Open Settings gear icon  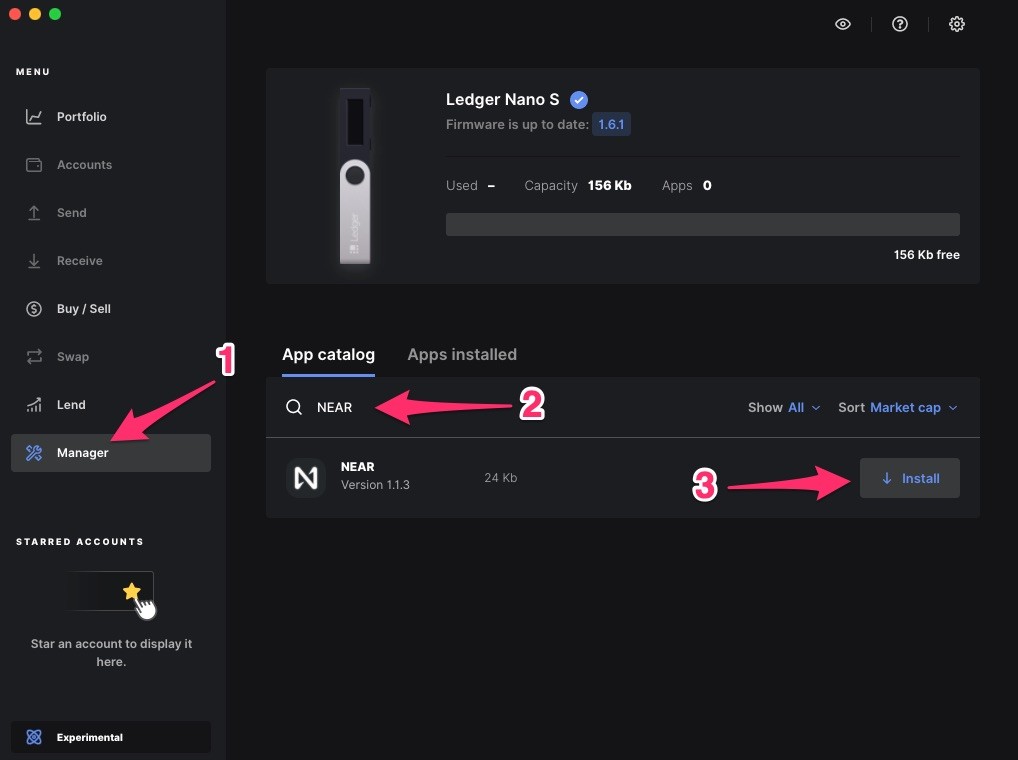point(957,24)
